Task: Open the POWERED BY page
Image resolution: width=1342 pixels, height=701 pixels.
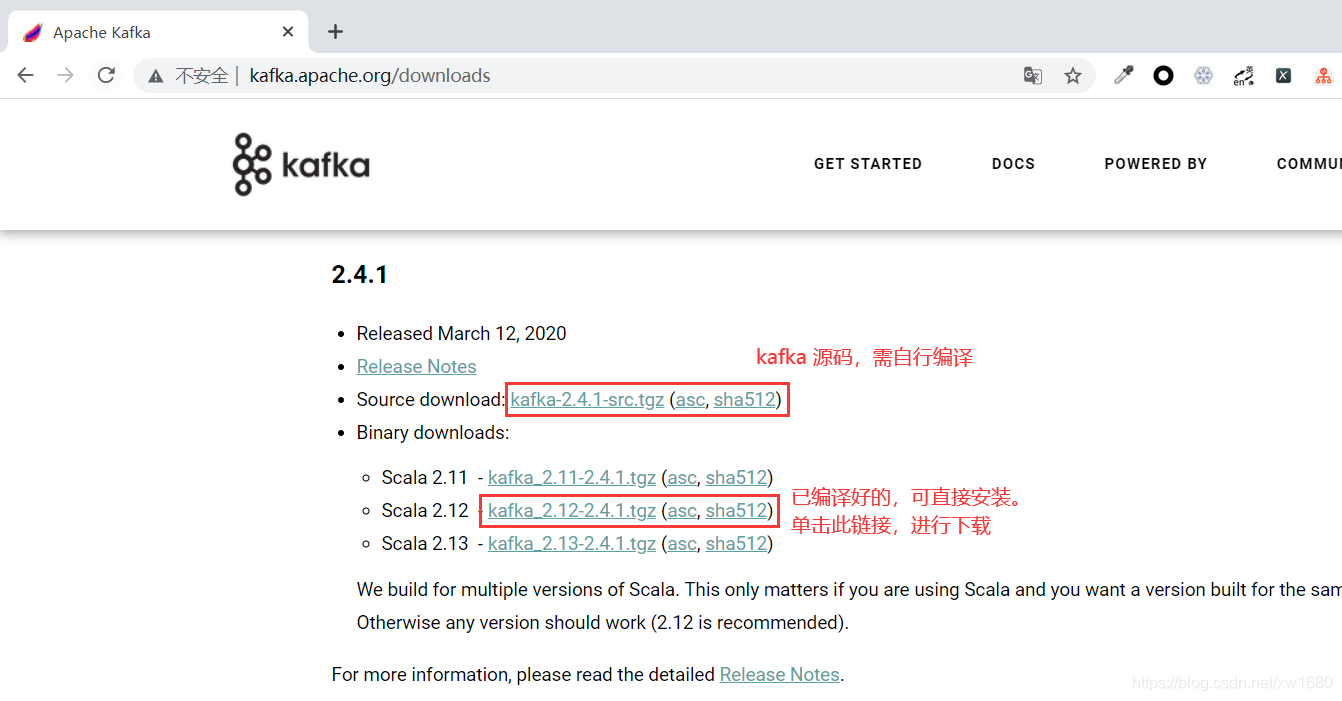Action: (1156, 164)
